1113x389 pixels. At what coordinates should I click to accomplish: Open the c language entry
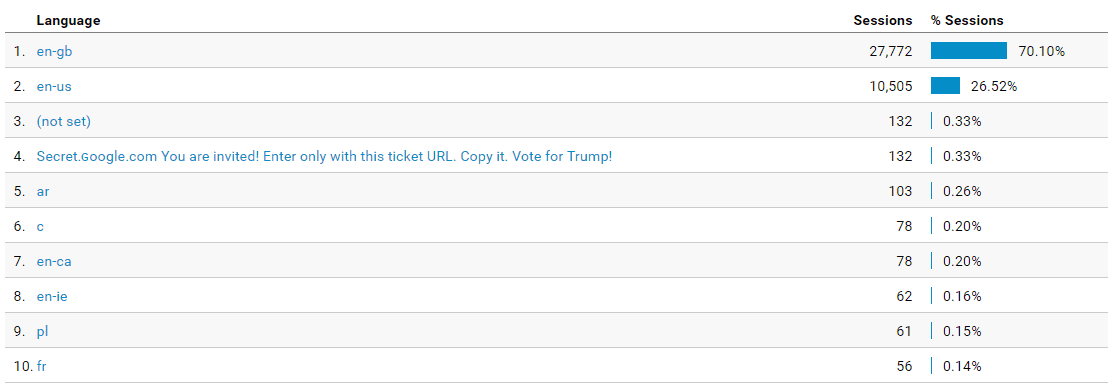click(40, 226)
